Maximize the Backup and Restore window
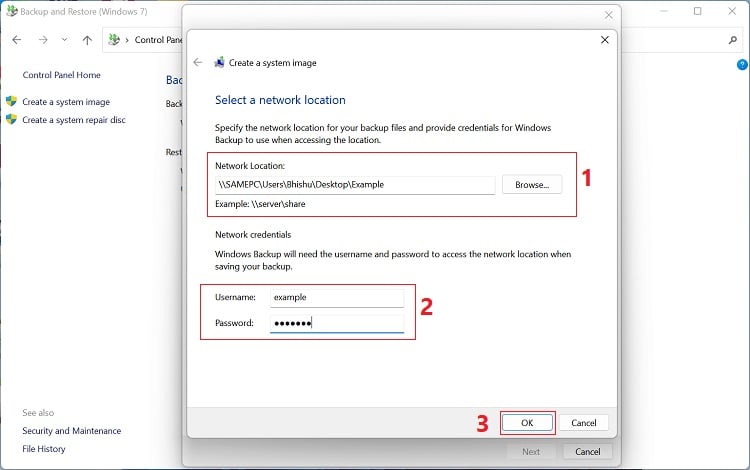750x470 pixels. [697, 11]
